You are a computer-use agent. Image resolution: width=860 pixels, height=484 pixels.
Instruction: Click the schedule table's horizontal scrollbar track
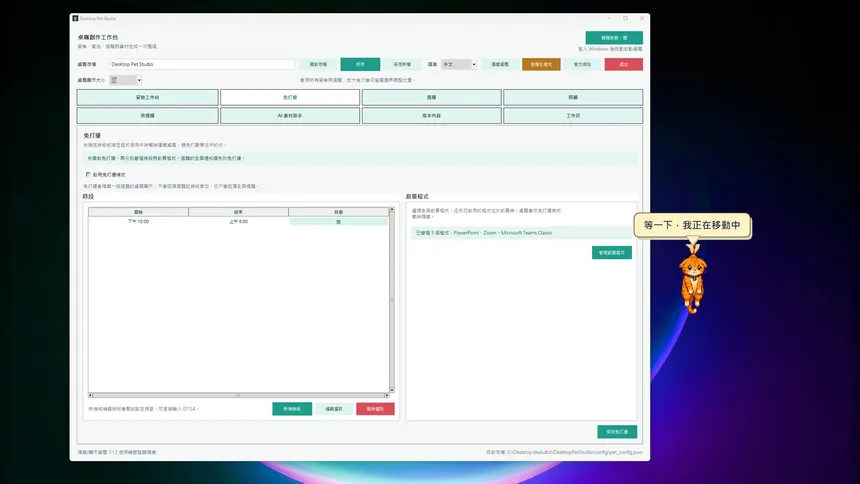point(239,395)
